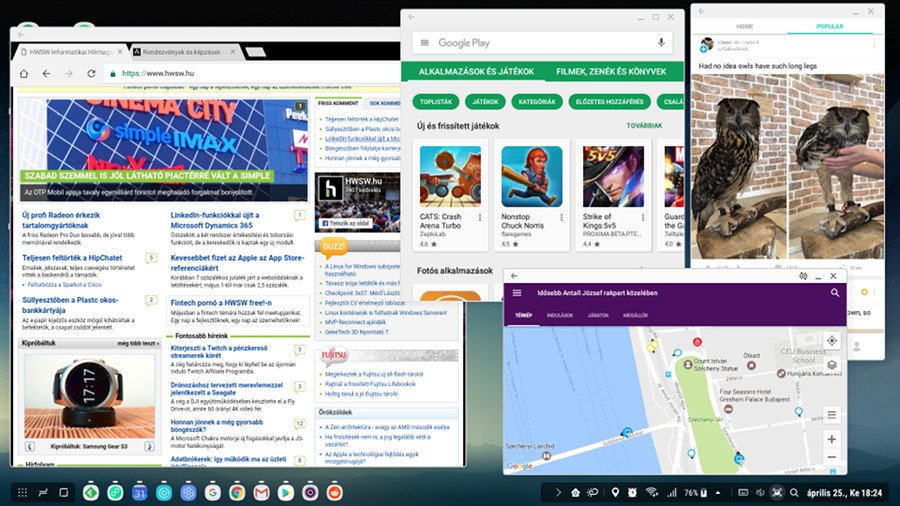
Task: Open Chrome from the taskbar
Action: [x=237, y=492]
